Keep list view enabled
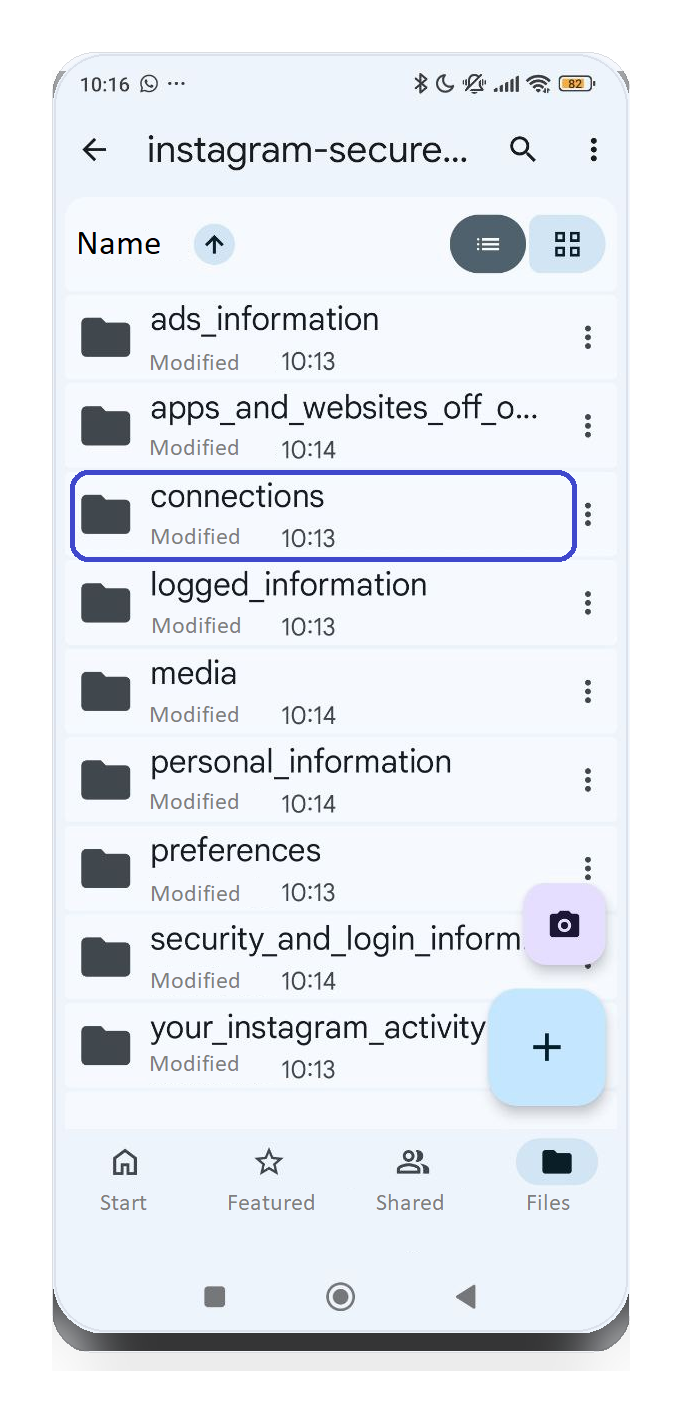The width and height of the screenshot is (682, 1423). click(x=488, y=244)
